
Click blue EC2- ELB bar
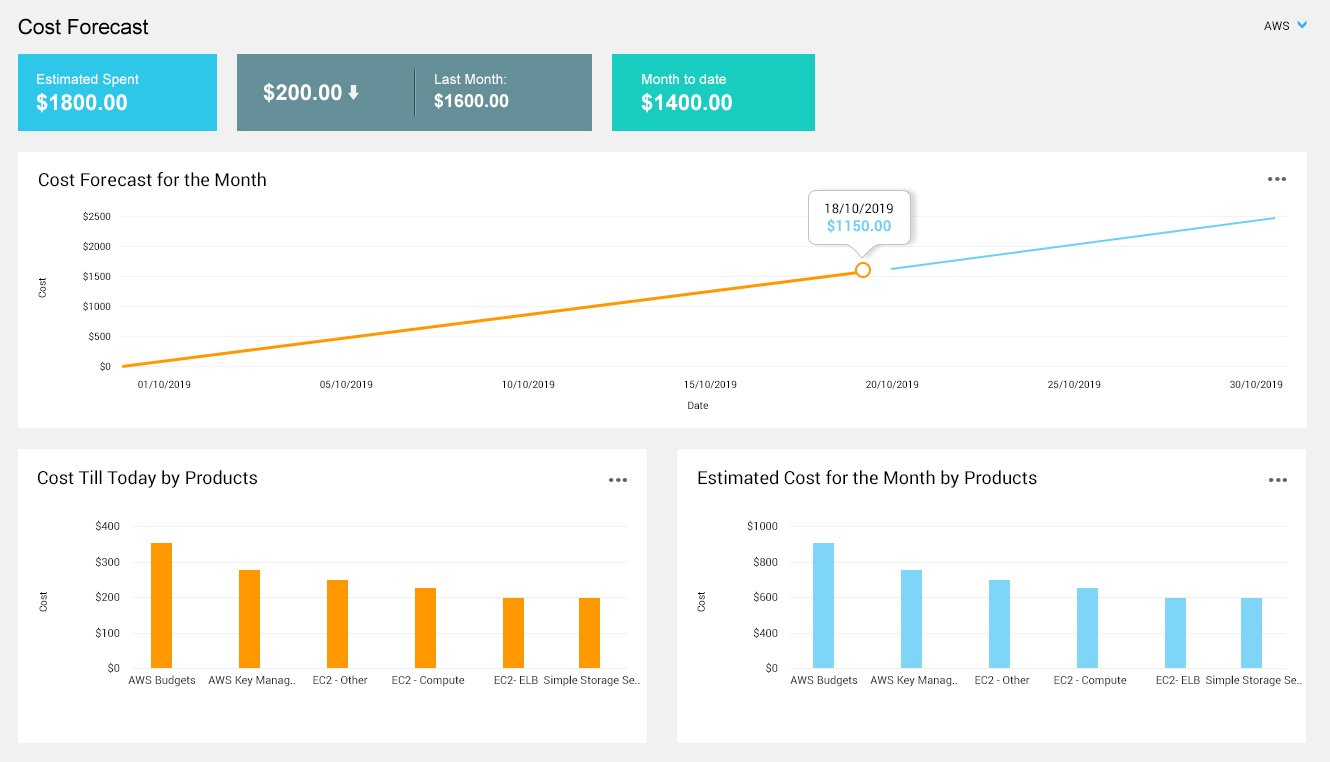click(x=1175, y=633)
